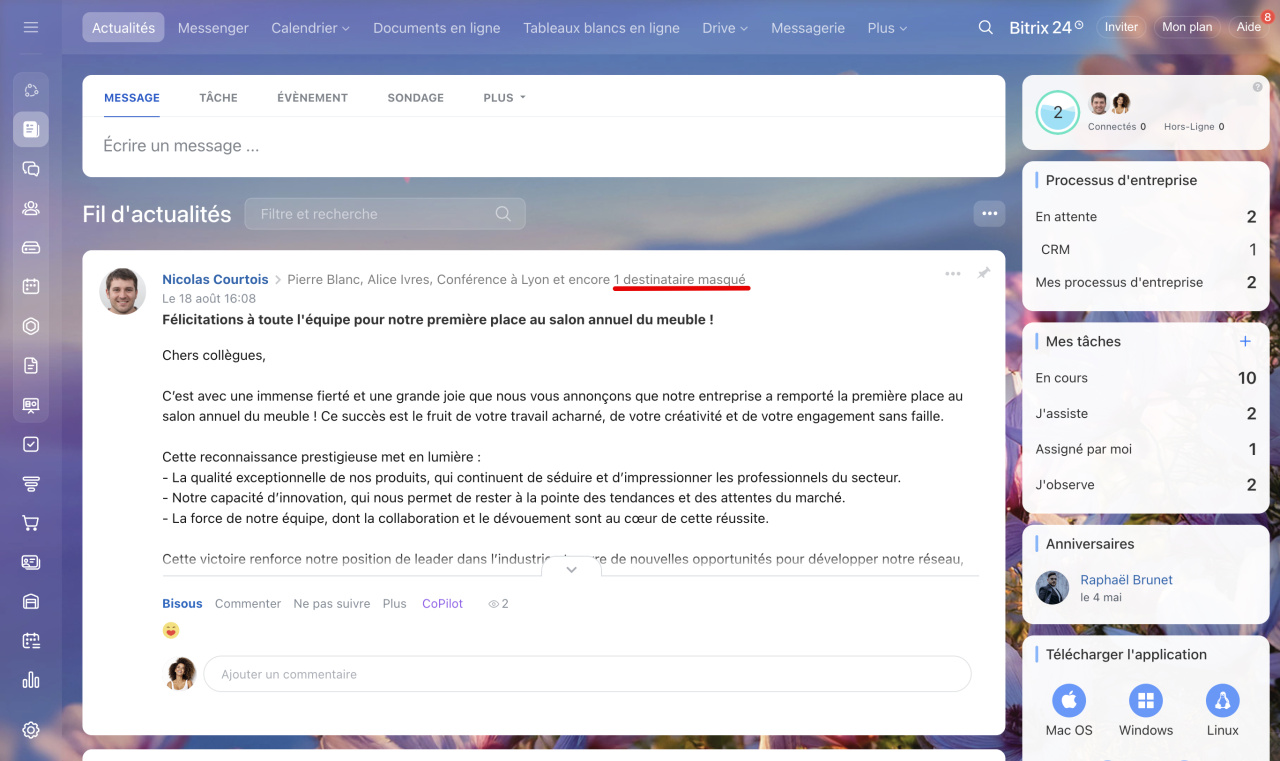The height and width of the screenshot is (761, 1280).
Task: Click the Mon plan button
Action: [1187, 27]
